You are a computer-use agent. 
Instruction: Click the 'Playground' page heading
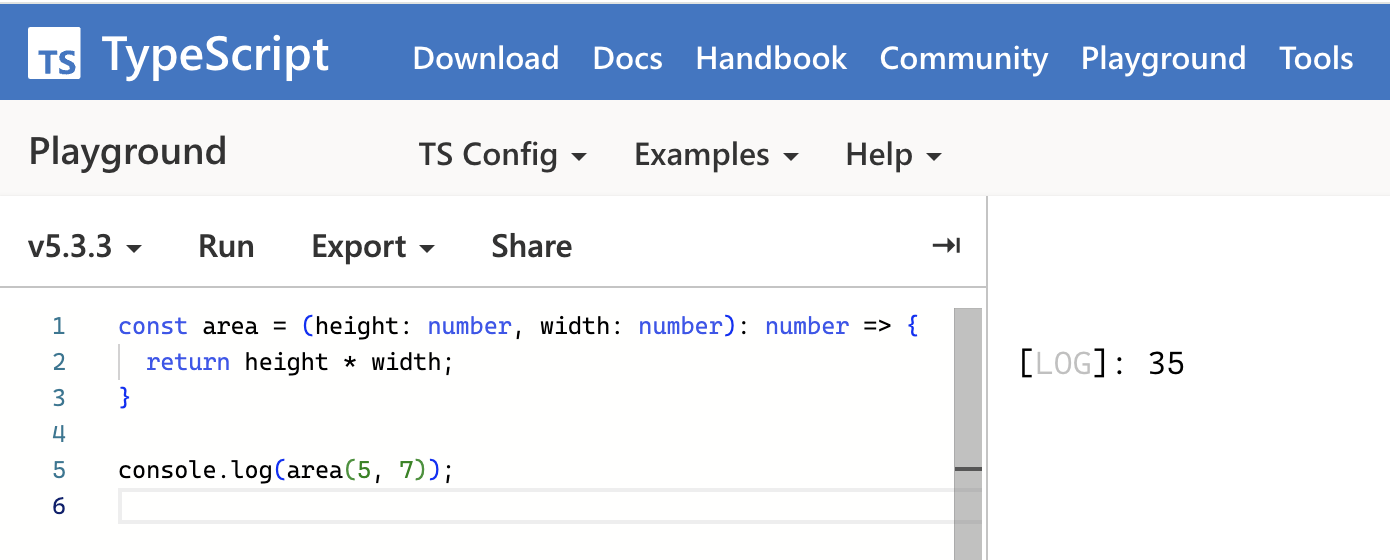tap(128, 152)
